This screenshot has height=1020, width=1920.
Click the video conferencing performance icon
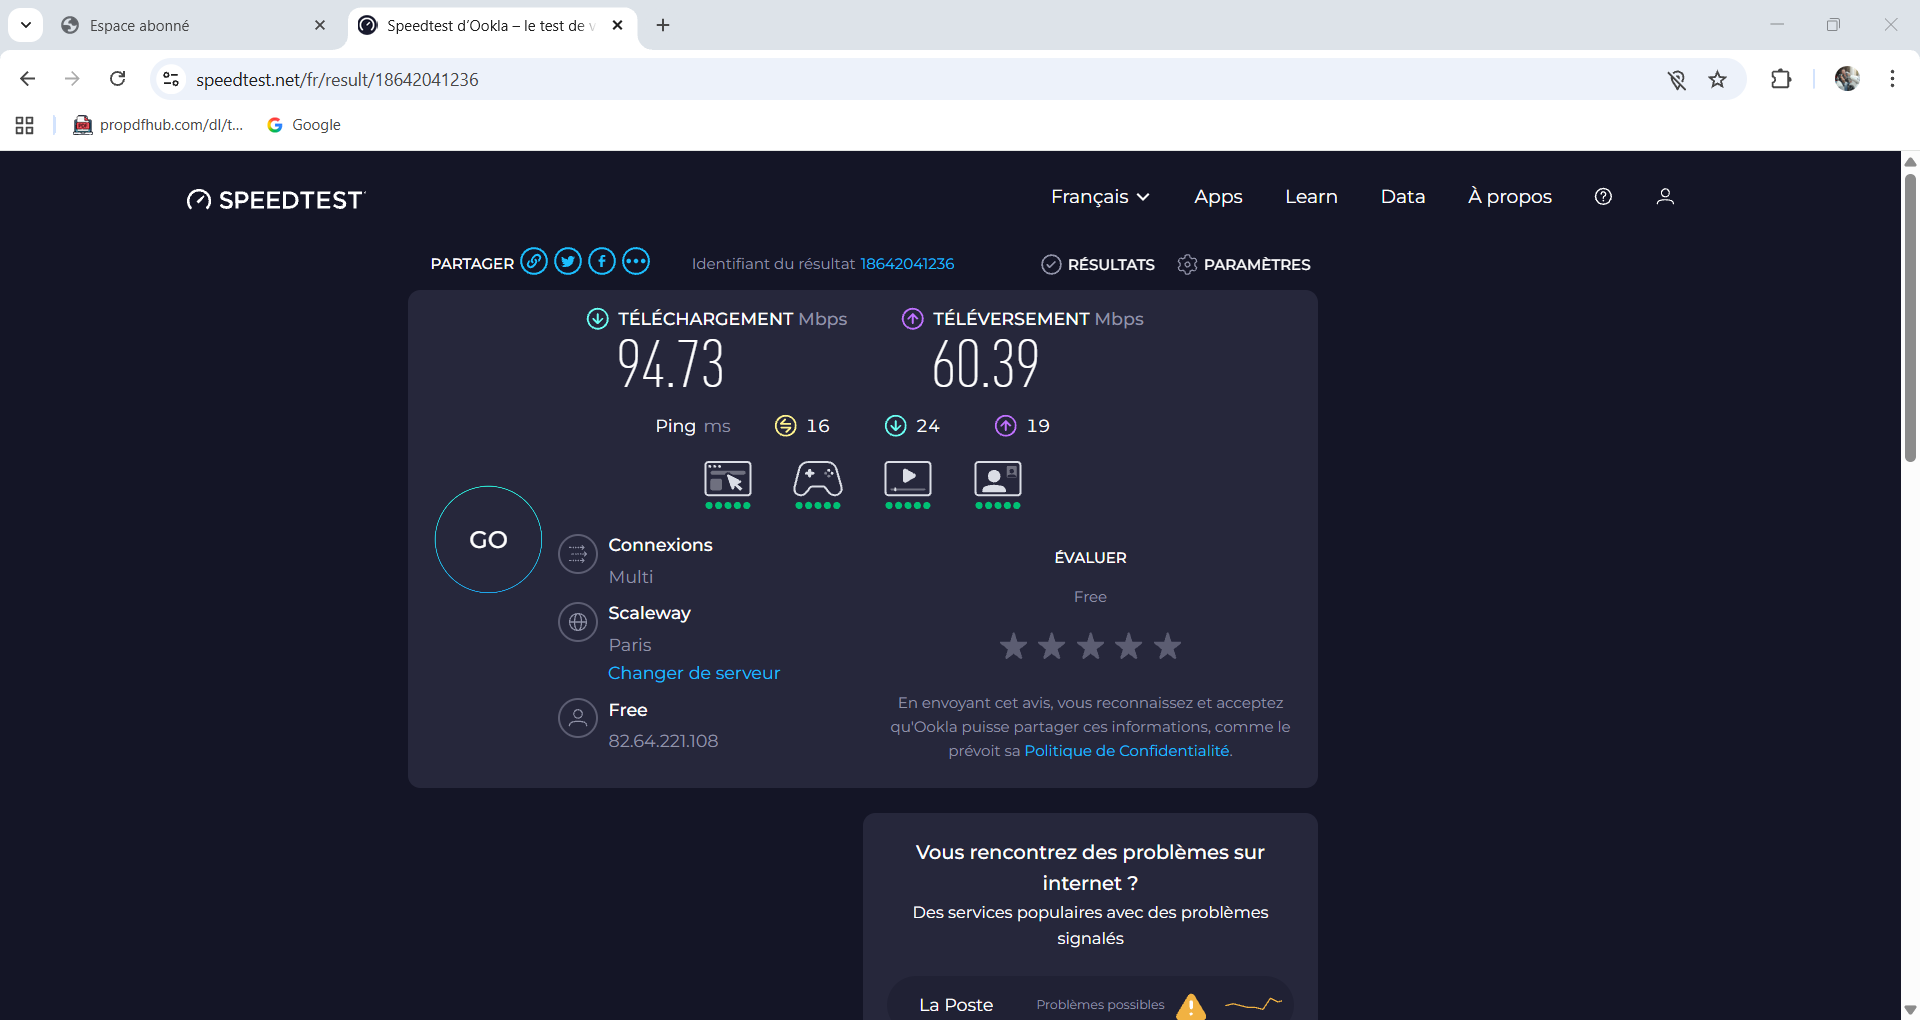click(998, 485)
